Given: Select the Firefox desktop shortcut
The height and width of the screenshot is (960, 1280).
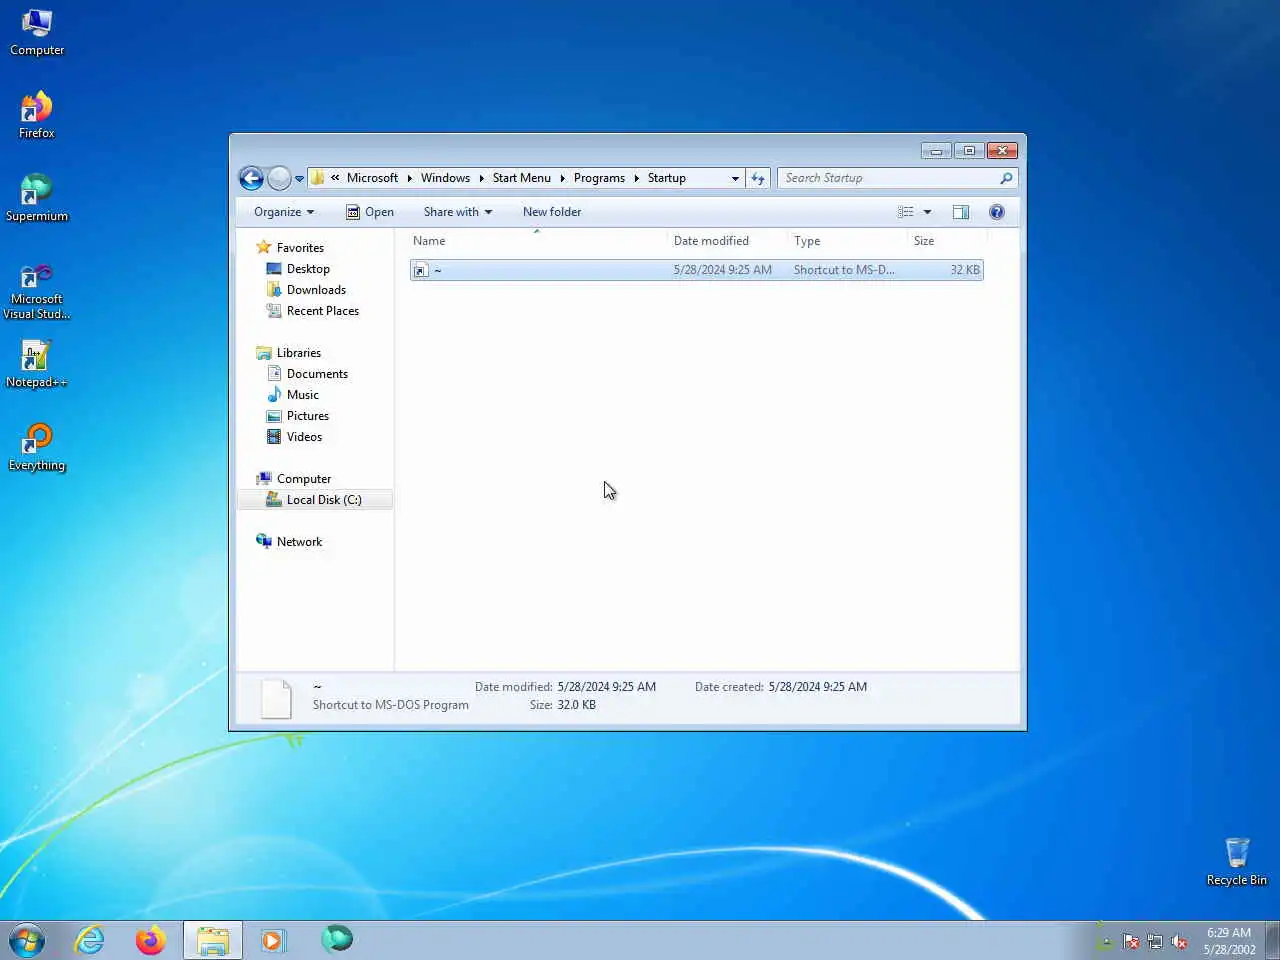Looking at the screenshot, I should coord(37,116).
